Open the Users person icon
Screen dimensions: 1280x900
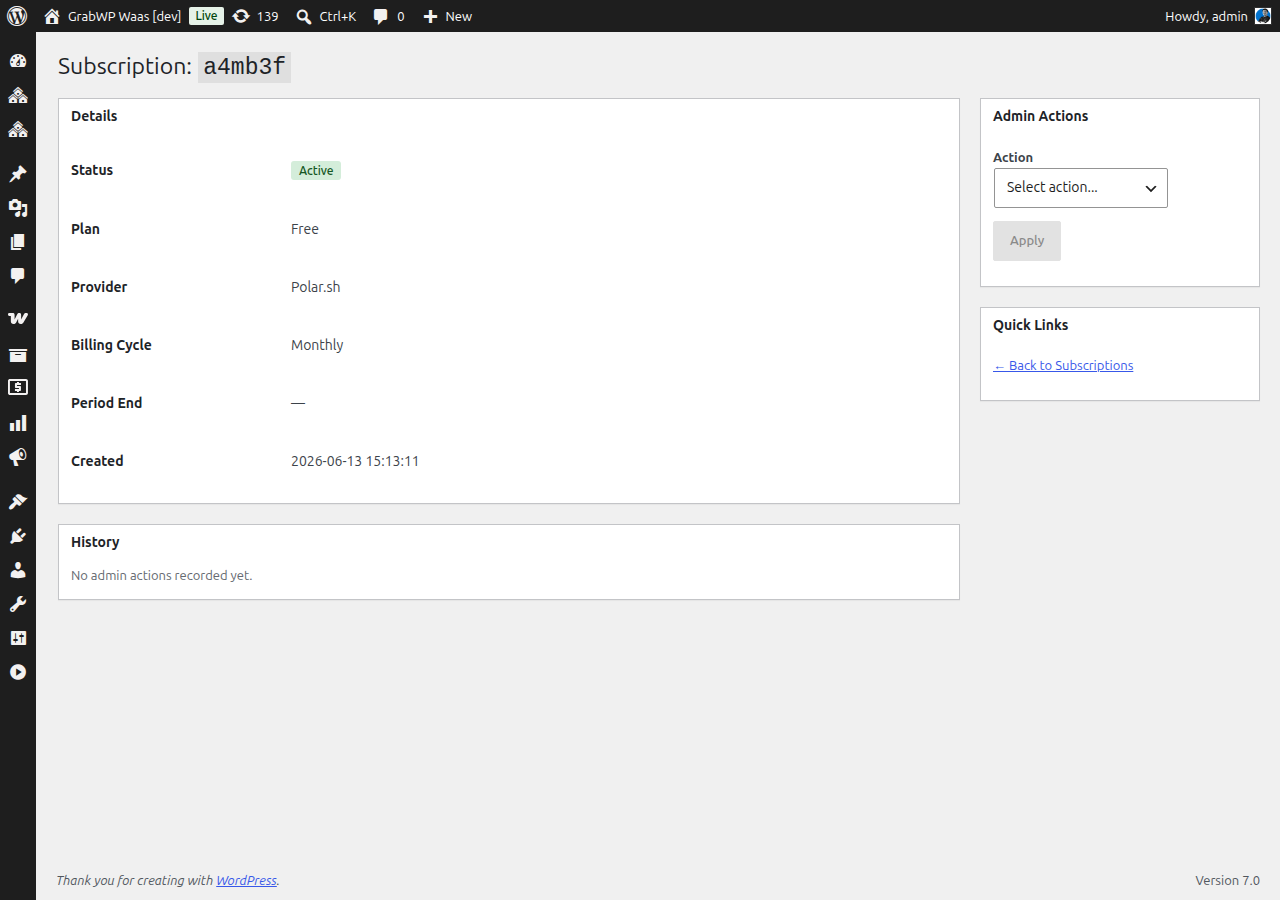click(x=18, y=570)
